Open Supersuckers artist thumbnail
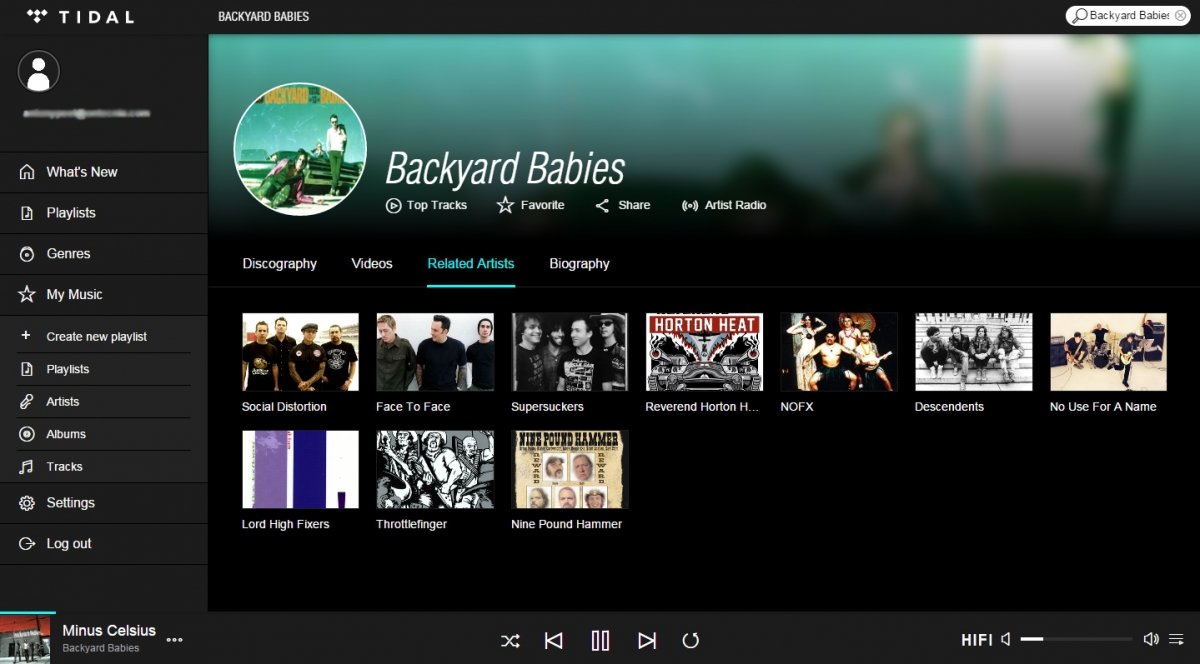 pos(569,352)
